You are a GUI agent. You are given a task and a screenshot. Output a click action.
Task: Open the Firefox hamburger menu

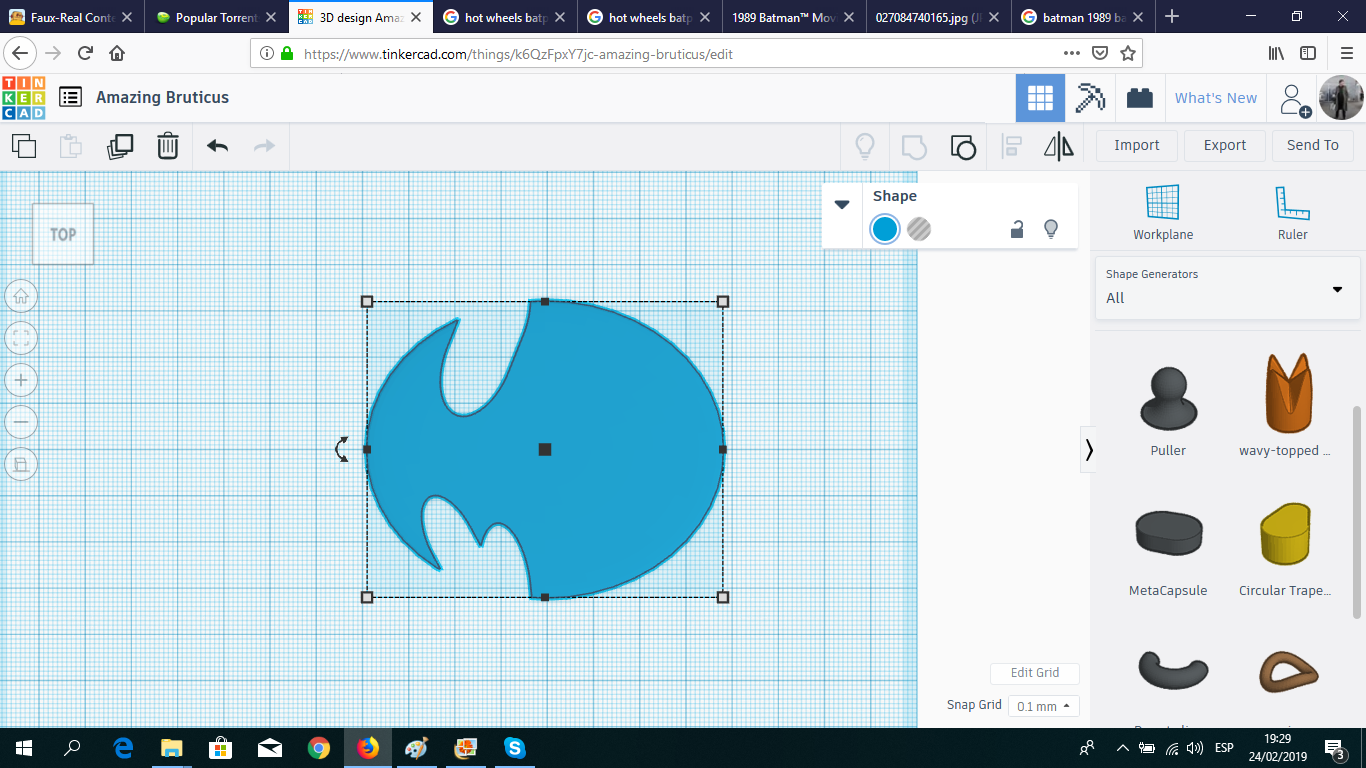coord(1347,53)
